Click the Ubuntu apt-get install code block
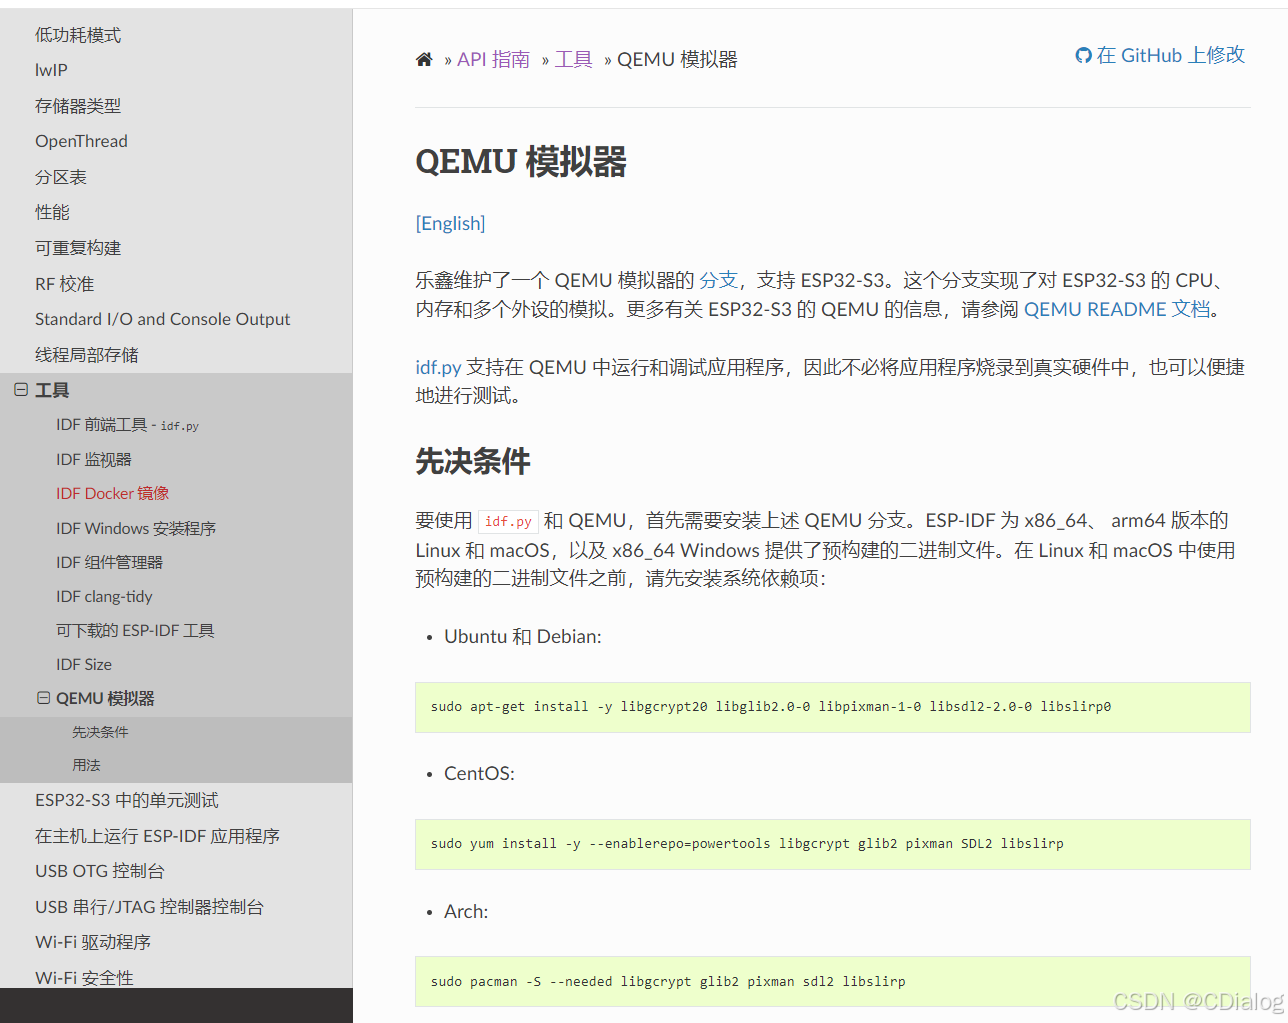 (x=832, y=707)
